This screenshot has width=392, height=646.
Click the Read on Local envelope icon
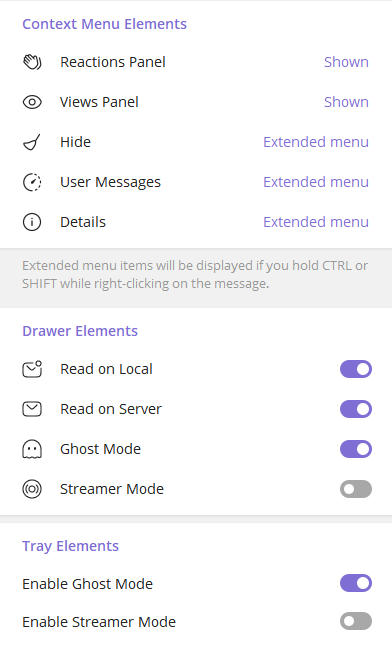pos(32,369)
